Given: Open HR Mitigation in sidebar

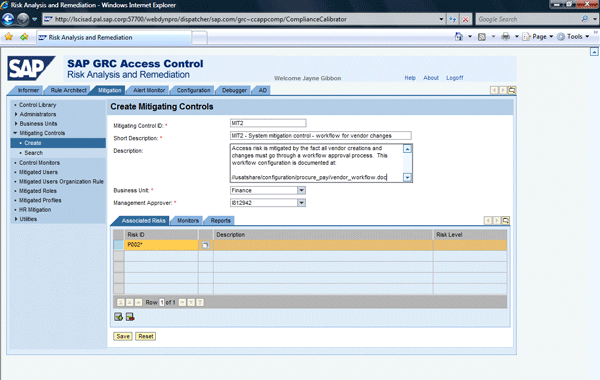Looking at the screenshot, I should (35, 210).
